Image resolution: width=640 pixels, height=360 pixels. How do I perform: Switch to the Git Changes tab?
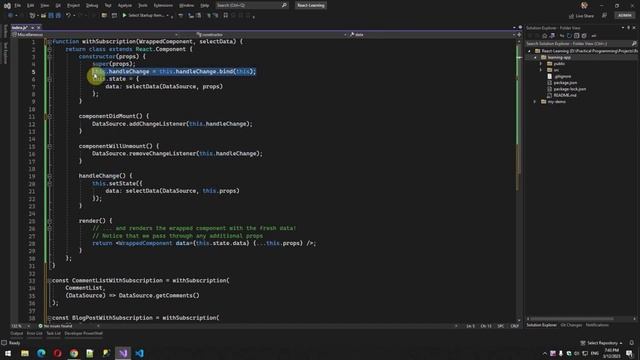click(571, 325)
